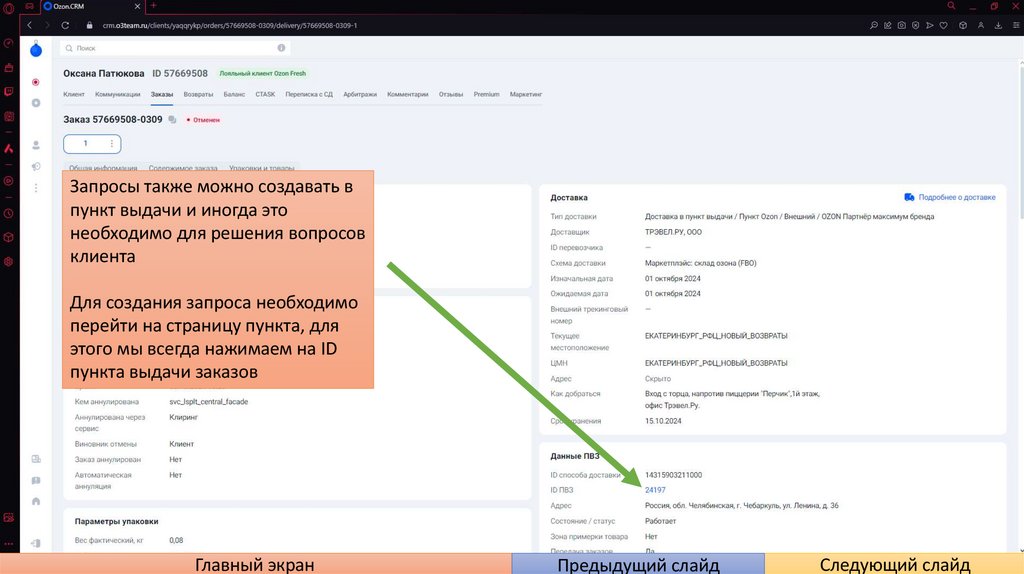Open the Возвраты tab
Image resolution: width=1024 pixels, height=574 pixels.
click(x=199, y=94)
